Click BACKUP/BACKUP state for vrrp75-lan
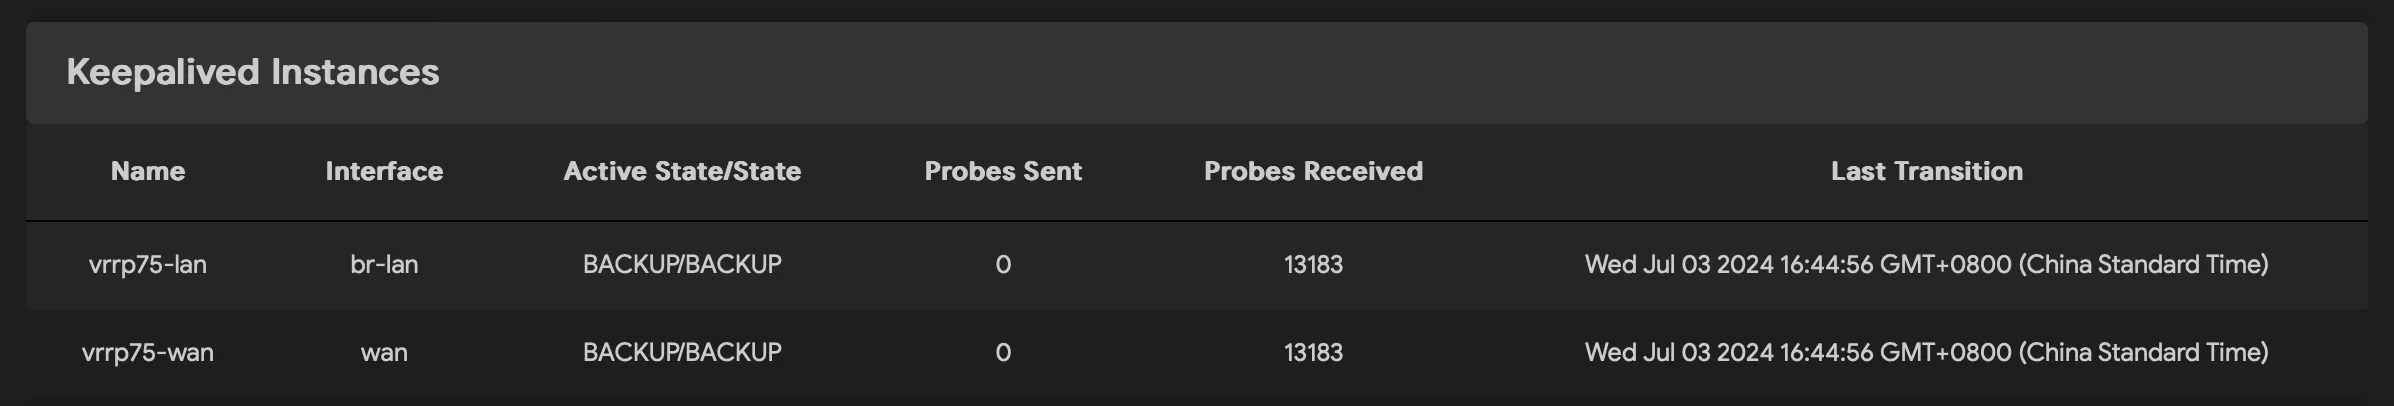 pos(682,264)
